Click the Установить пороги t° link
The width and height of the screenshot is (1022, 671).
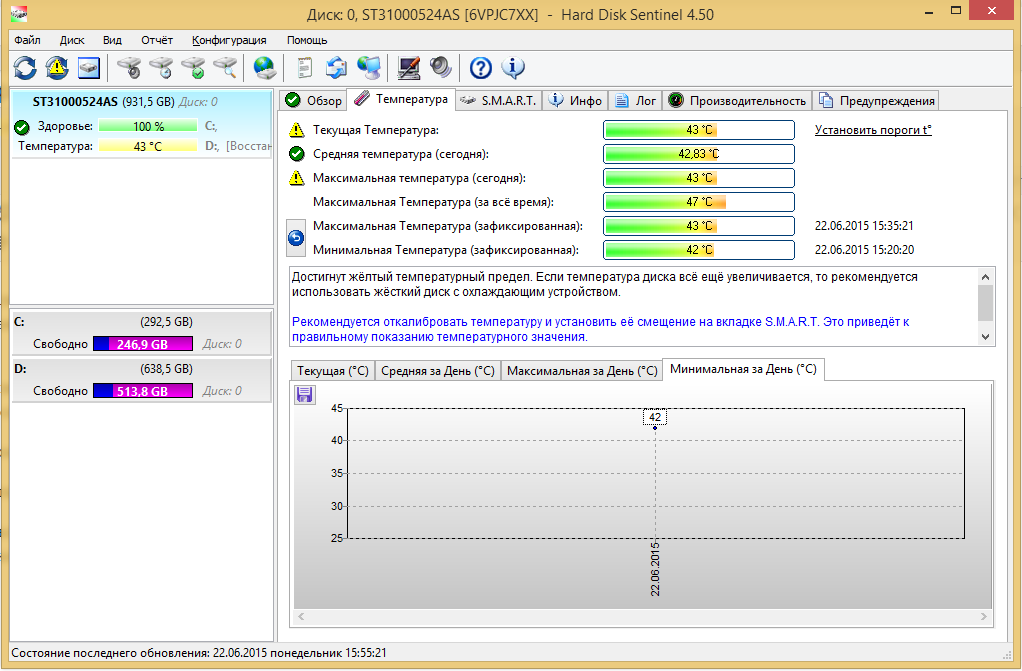872,130
